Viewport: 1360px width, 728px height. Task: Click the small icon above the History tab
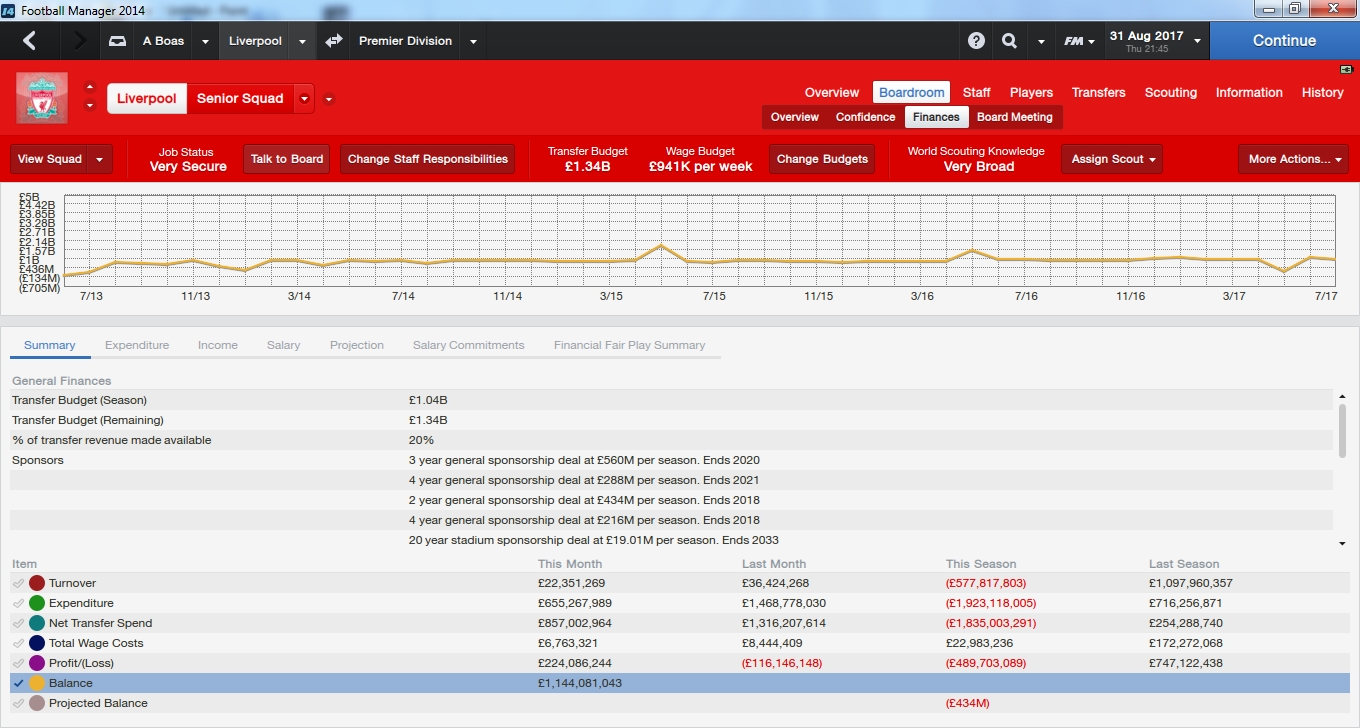1346,69
